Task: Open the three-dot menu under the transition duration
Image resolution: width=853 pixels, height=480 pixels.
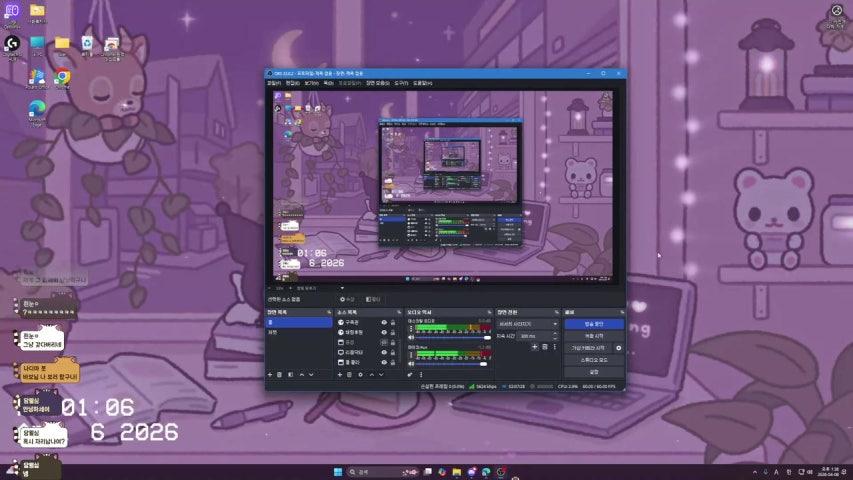Action: tap(555, 347)
